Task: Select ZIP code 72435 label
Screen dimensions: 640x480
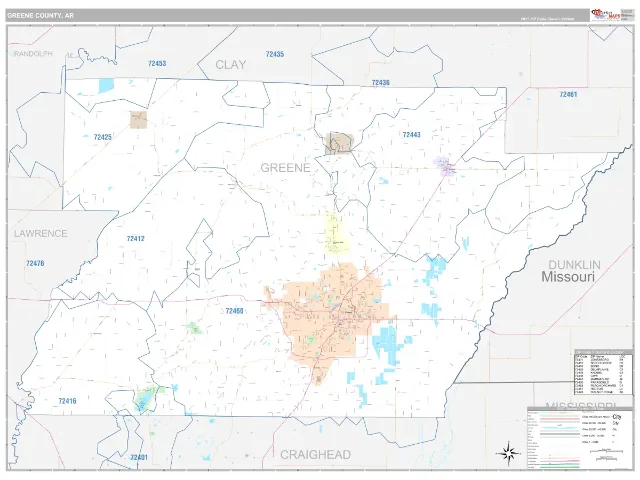Action: 275,54
